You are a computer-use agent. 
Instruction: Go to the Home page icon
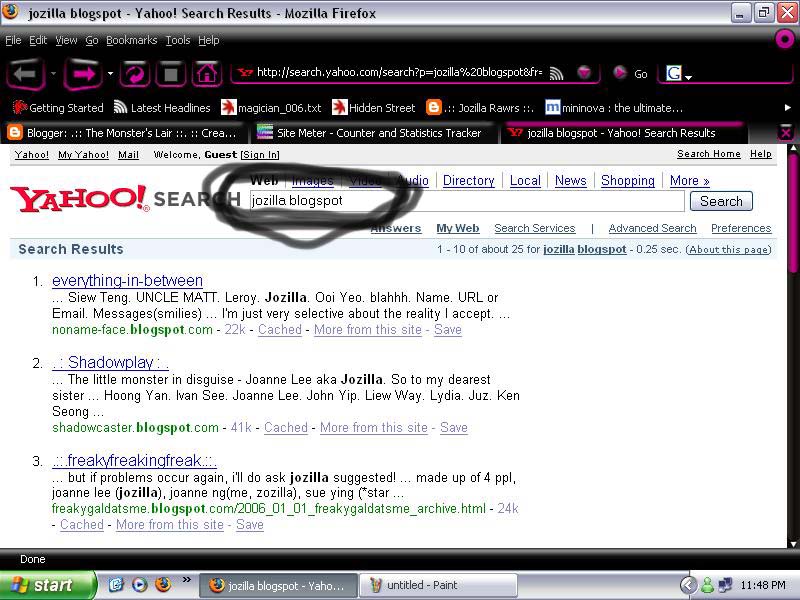click(207, 74)
